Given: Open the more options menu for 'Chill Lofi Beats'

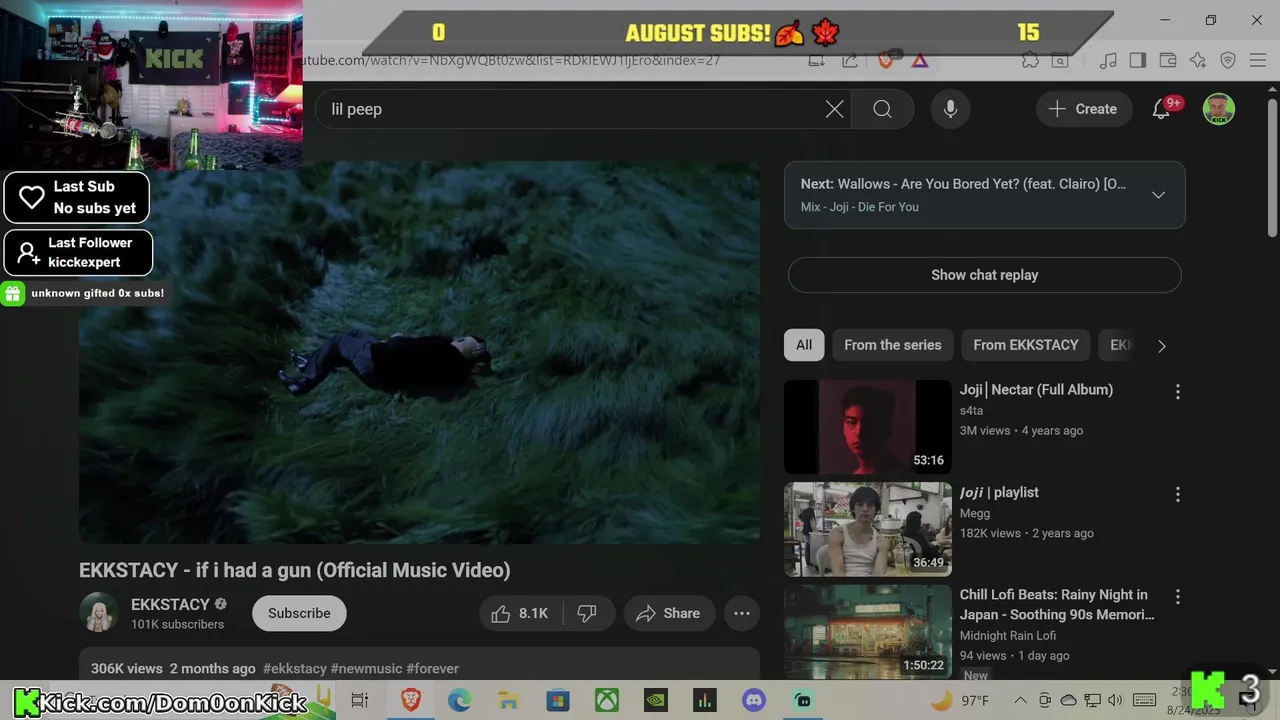Looking at the screenshot, I should 1177,597.
